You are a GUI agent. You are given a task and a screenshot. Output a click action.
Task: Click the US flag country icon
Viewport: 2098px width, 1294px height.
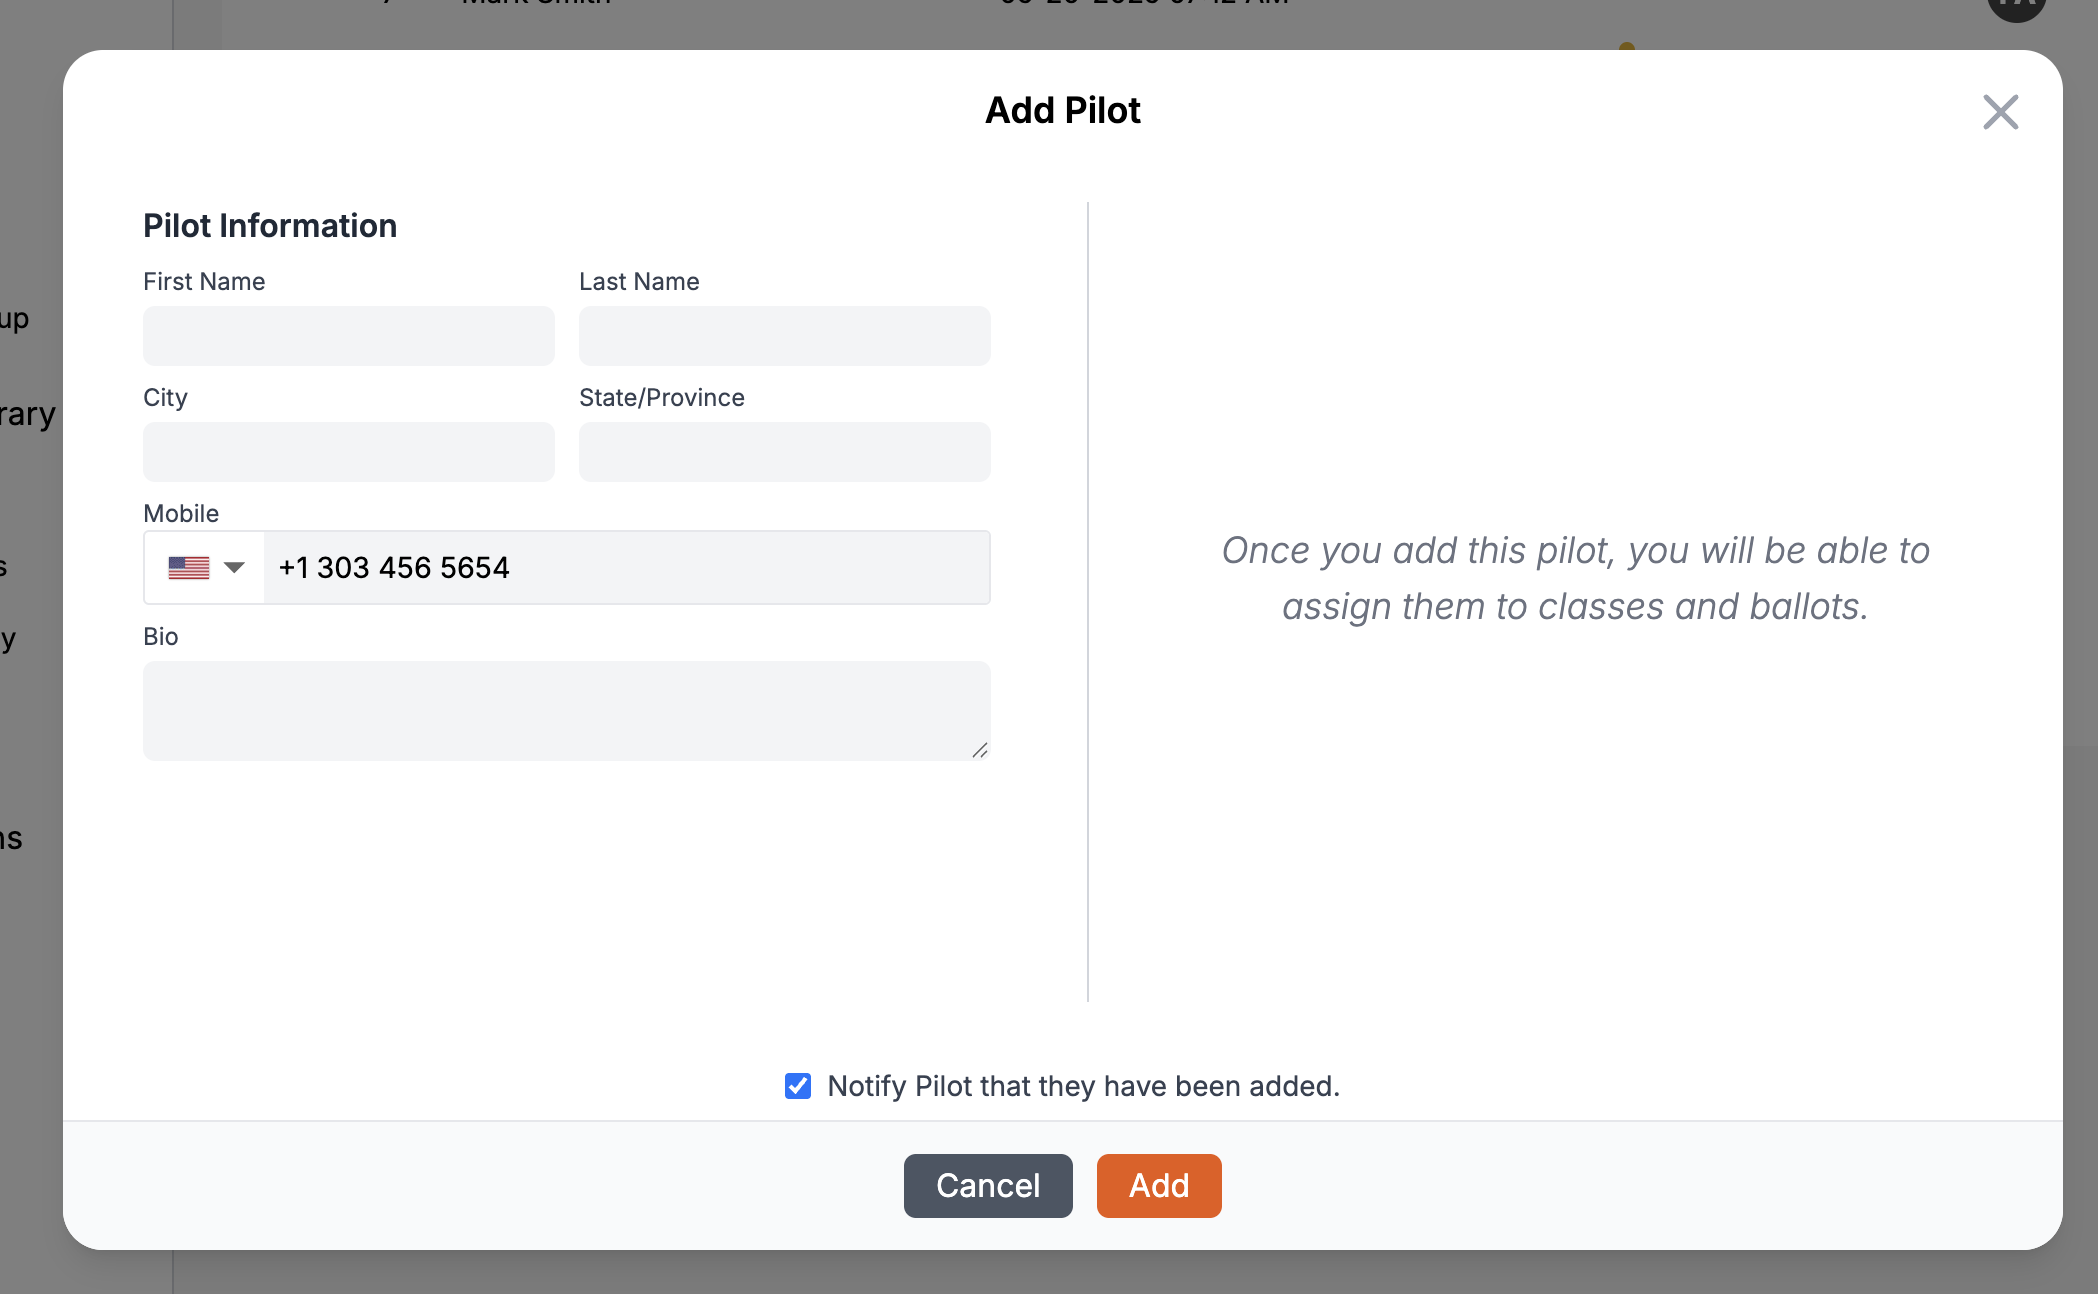(188, 568)
